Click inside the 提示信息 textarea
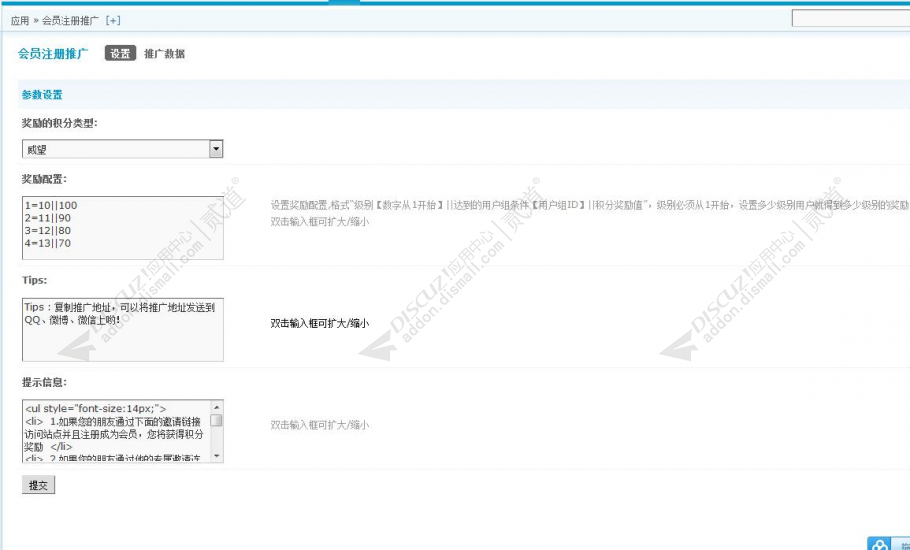Viewport: 910px width, 550px height. click(x=116, y=431)
